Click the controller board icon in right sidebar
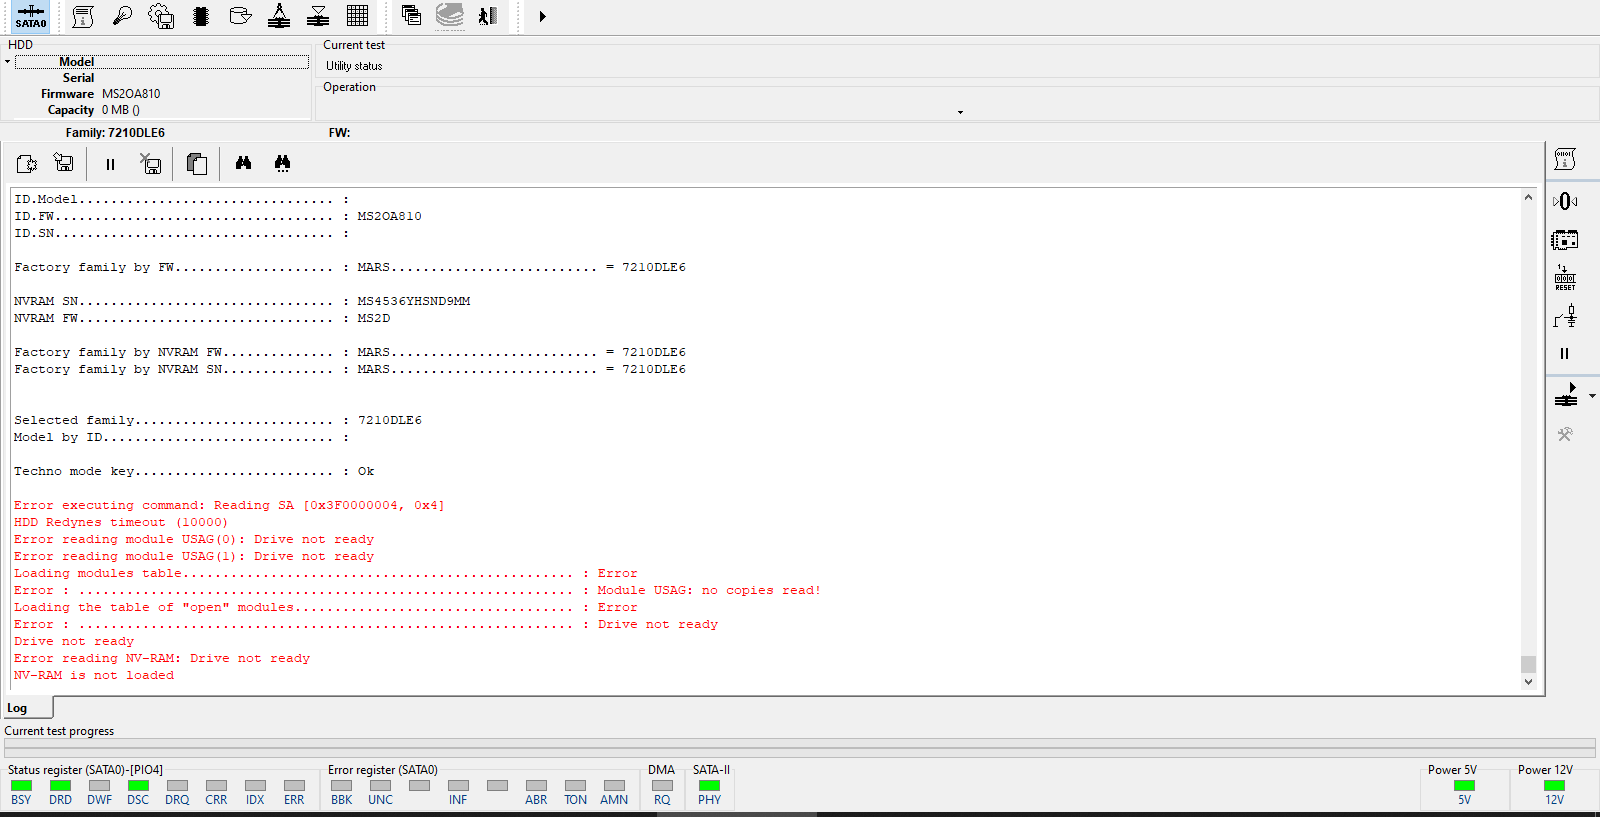The image size is (1600, 817). tap(1565, 239)
